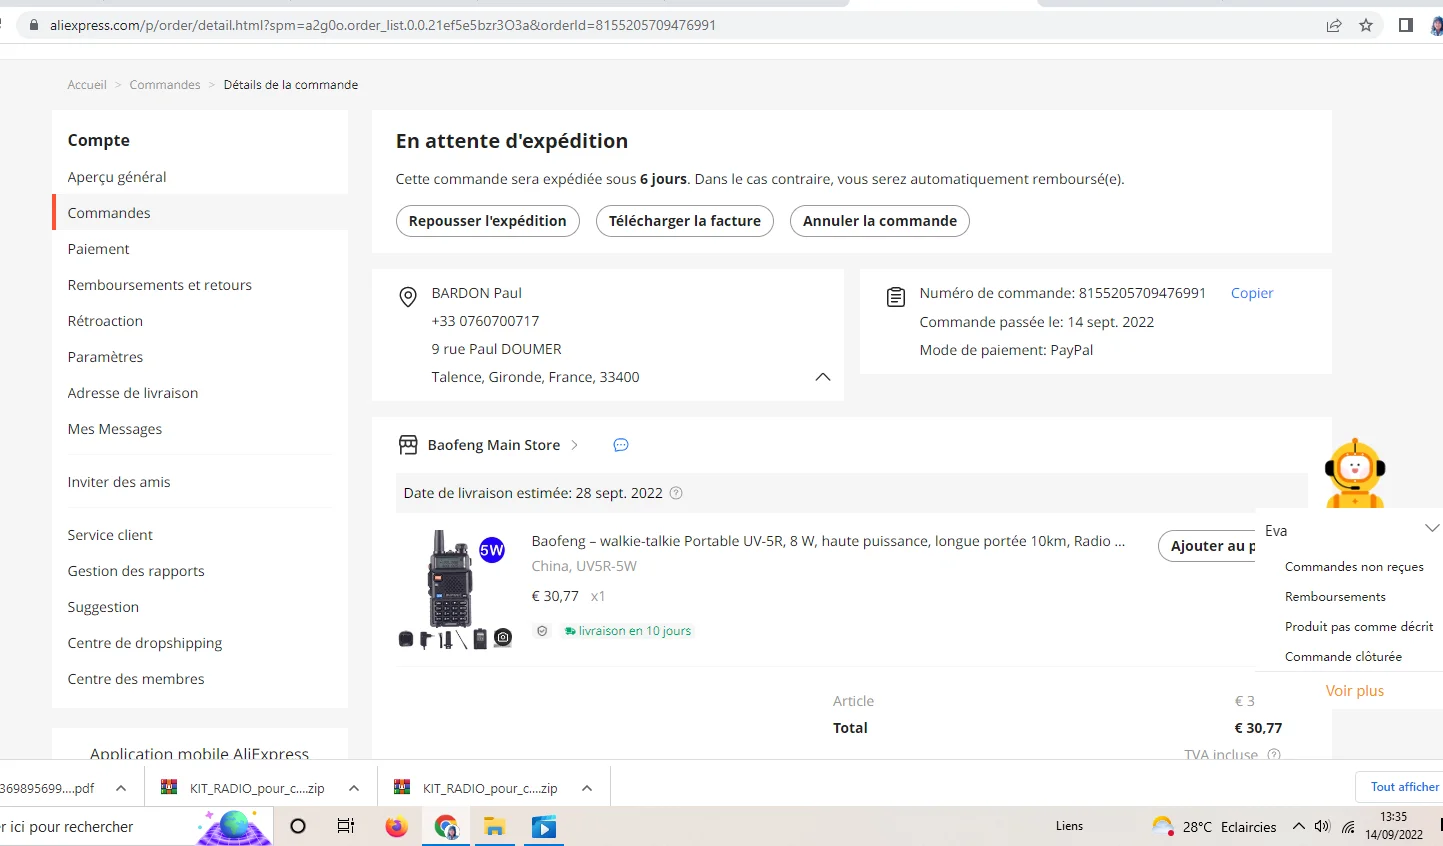Open Remboursements et retours menu item
Image resolution: width=1443 pixels, height=846 pixels.
point(160,285)
